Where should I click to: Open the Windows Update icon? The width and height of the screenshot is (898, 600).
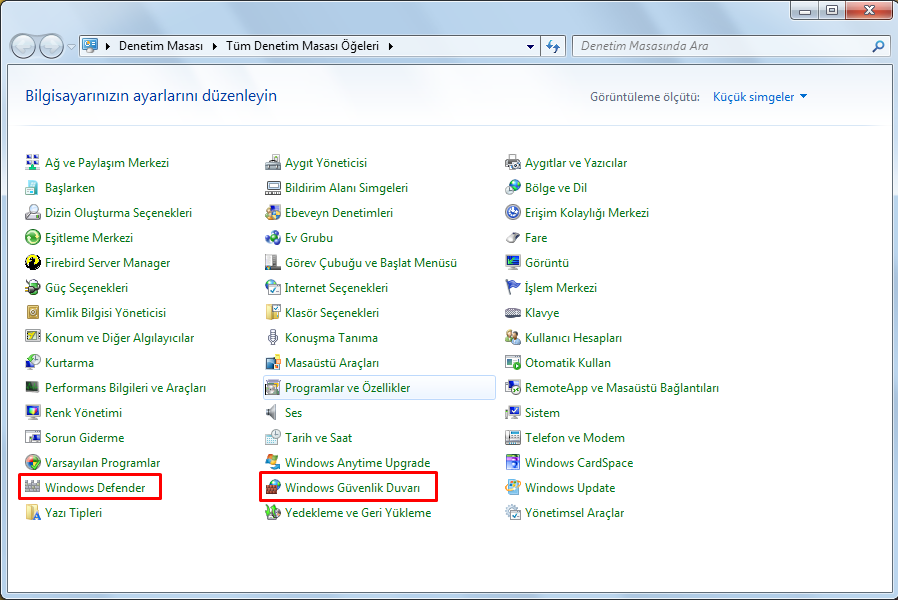tap(513, 487)
